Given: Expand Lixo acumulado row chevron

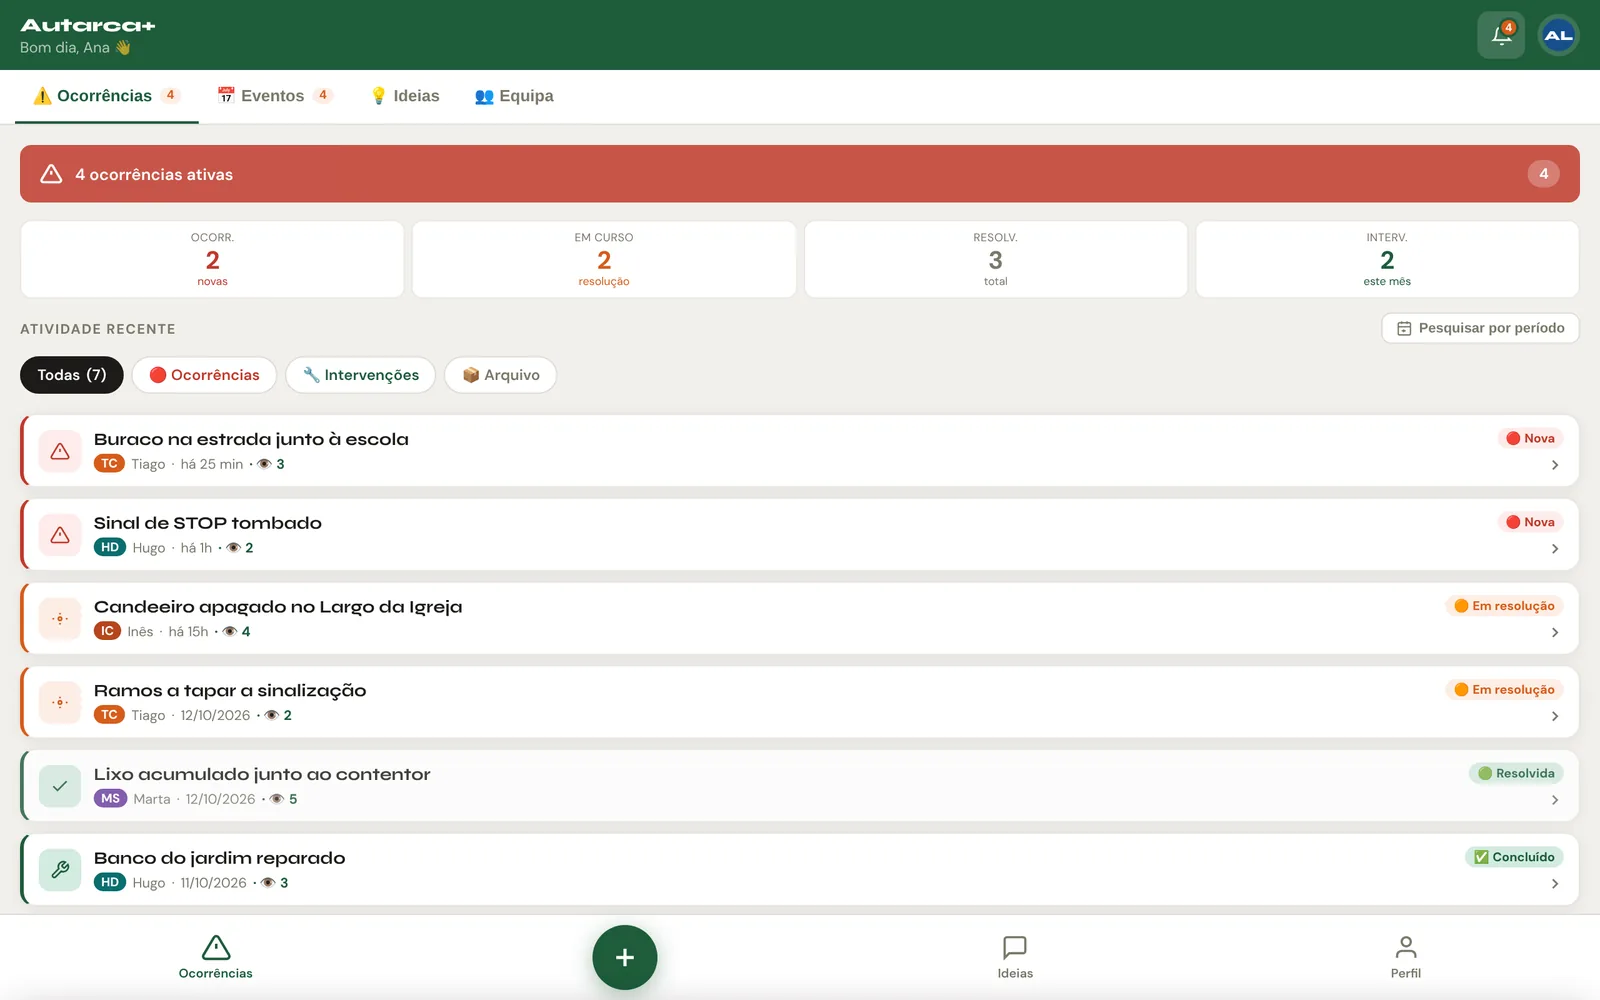Looking at the screenshot, I should click(1555, 800).
